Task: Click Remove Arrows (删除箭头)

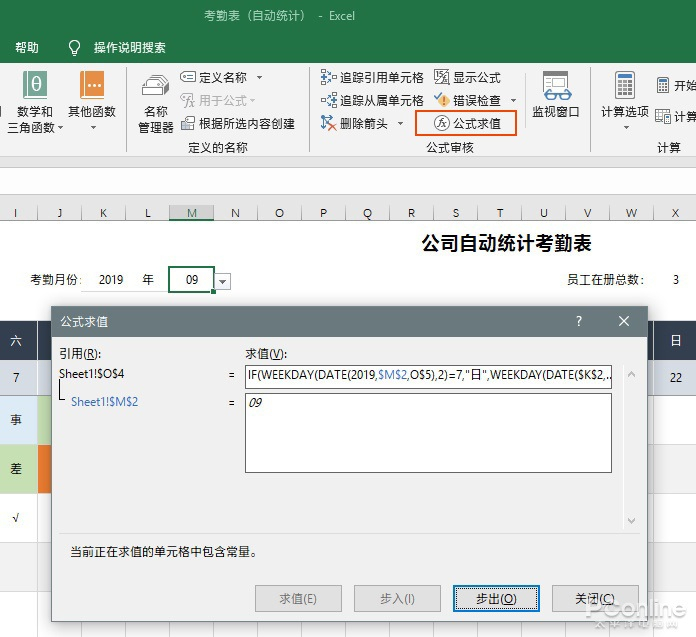Action: point(354,123)
